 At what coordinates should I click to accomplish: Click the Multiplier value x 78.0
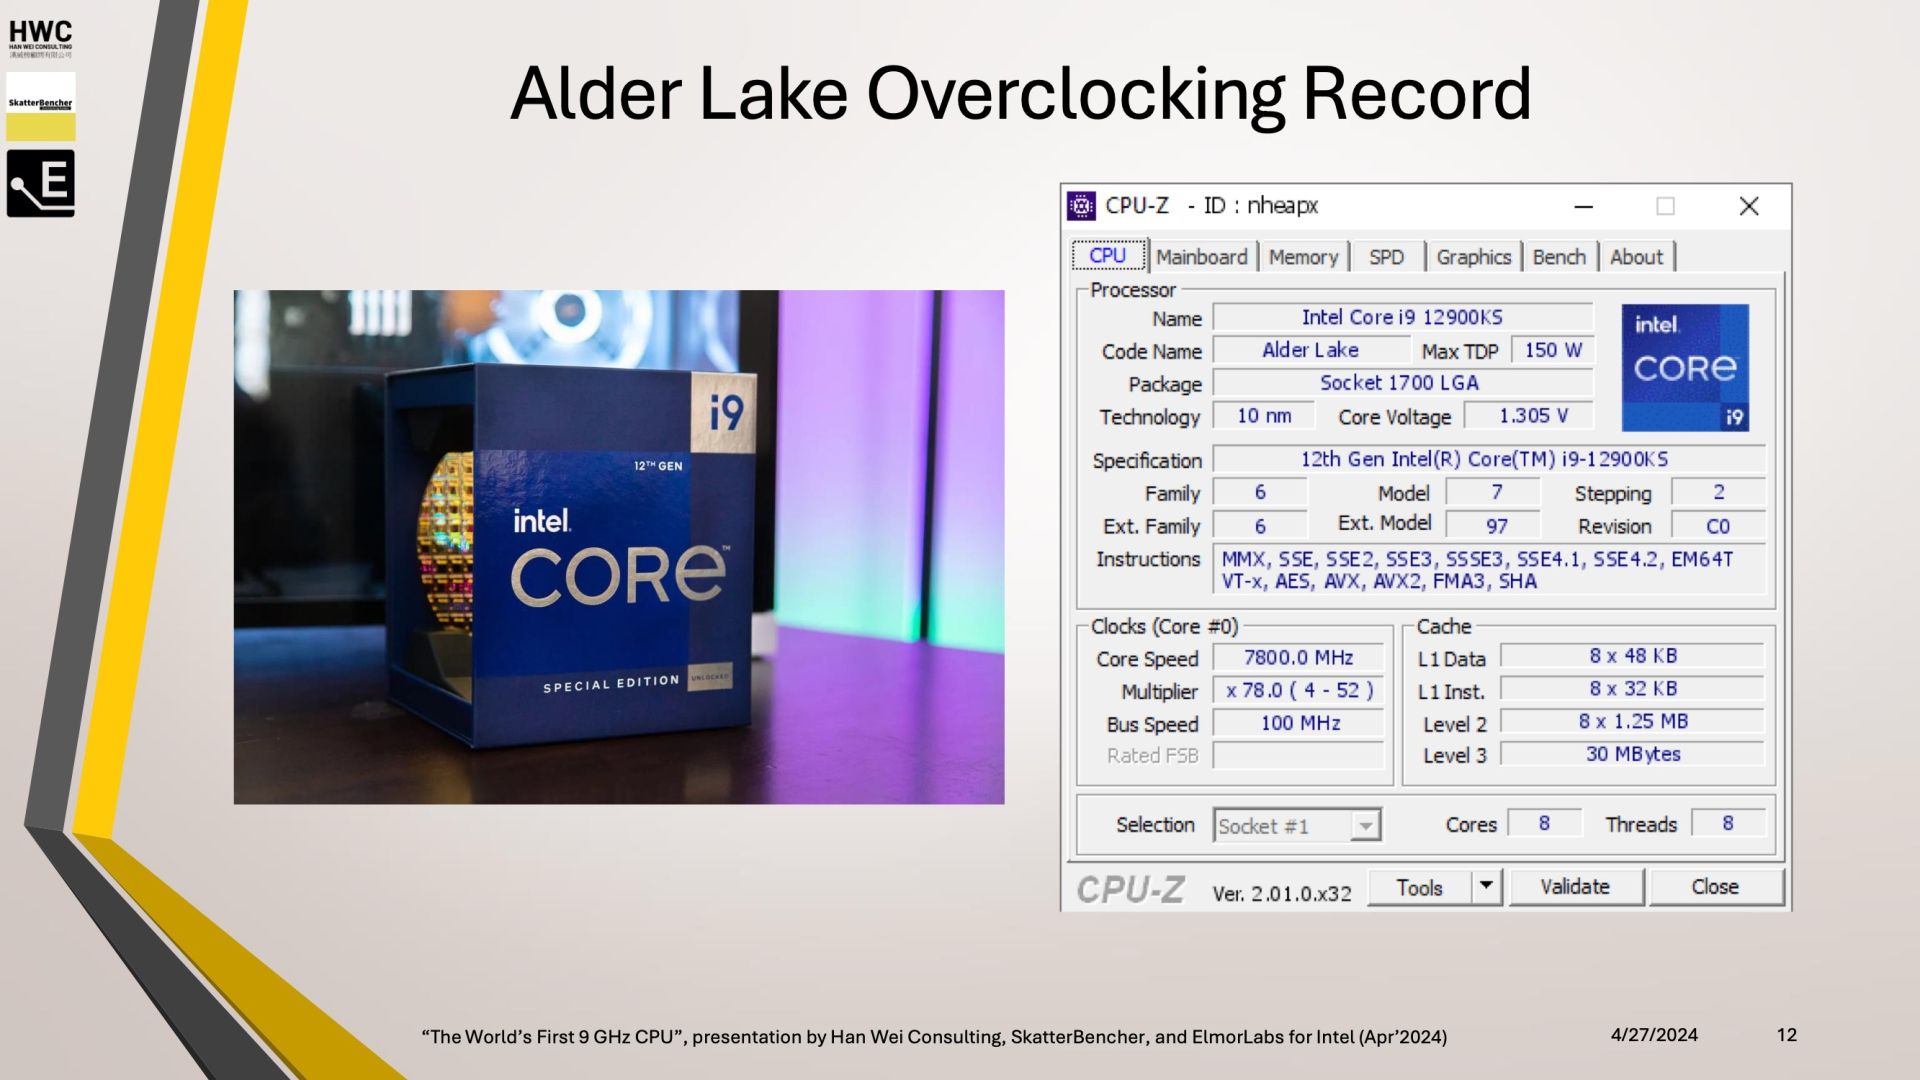pos(1298,690)
